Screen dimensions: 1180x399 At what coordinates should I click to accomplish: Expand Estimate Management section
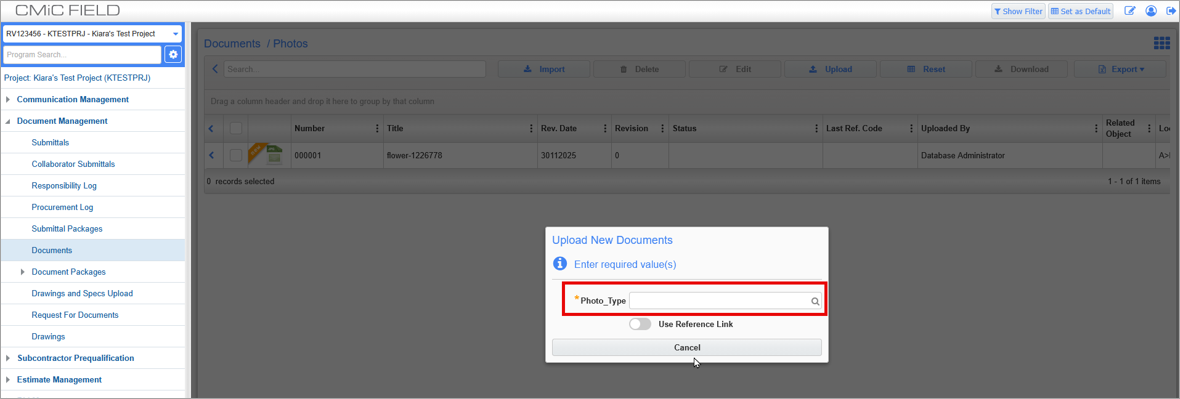pyautogui.click(x=8, y=379)
